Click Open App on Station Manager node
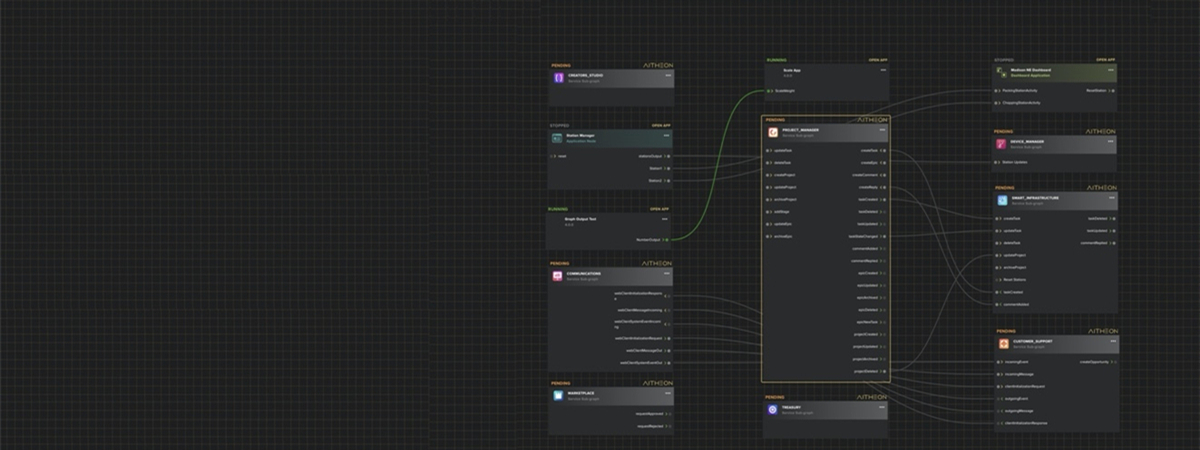 click(x=660, y=126)
